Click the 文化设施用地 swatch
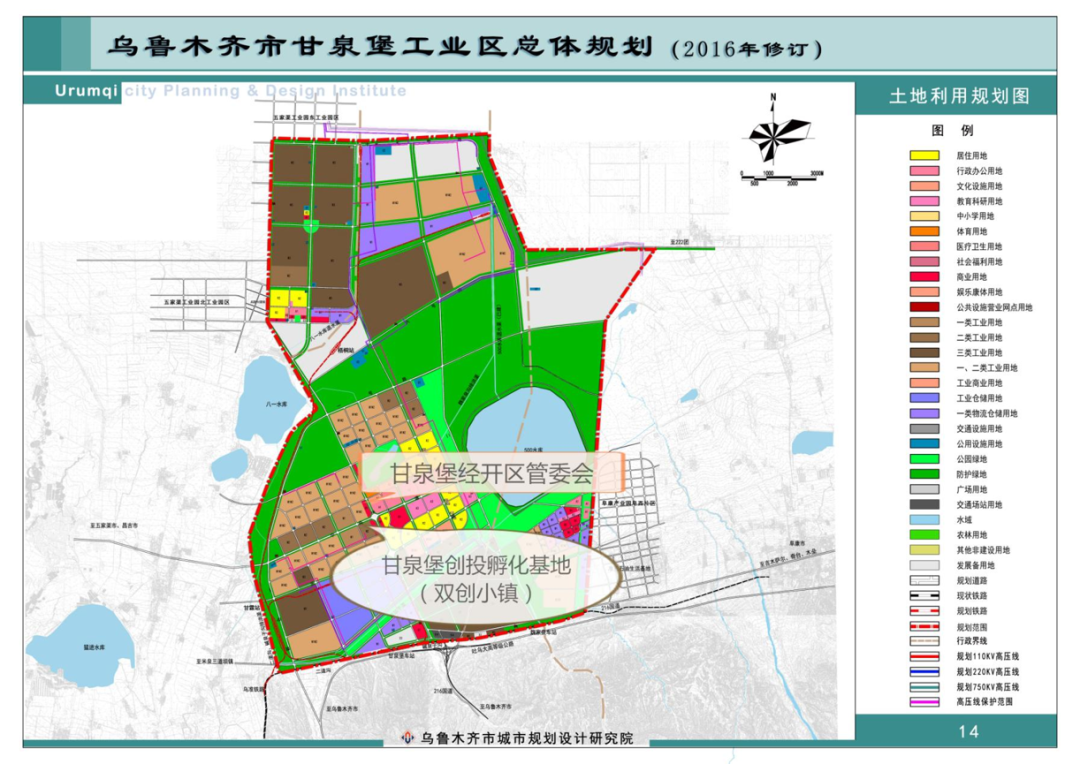Screen dimensions: 1080x764 pos(924,186)
